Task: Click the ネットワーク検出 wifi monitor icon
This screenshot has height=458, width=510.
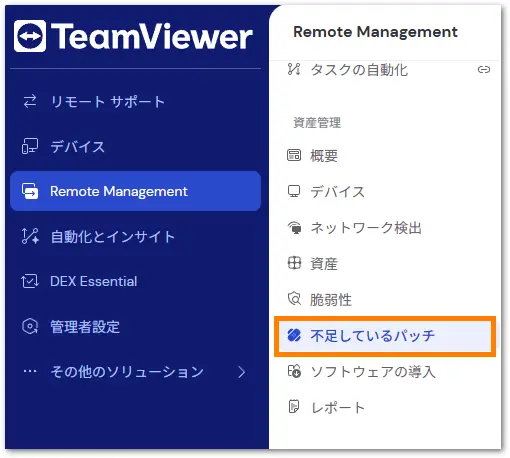Action: [x=294, y=228]
